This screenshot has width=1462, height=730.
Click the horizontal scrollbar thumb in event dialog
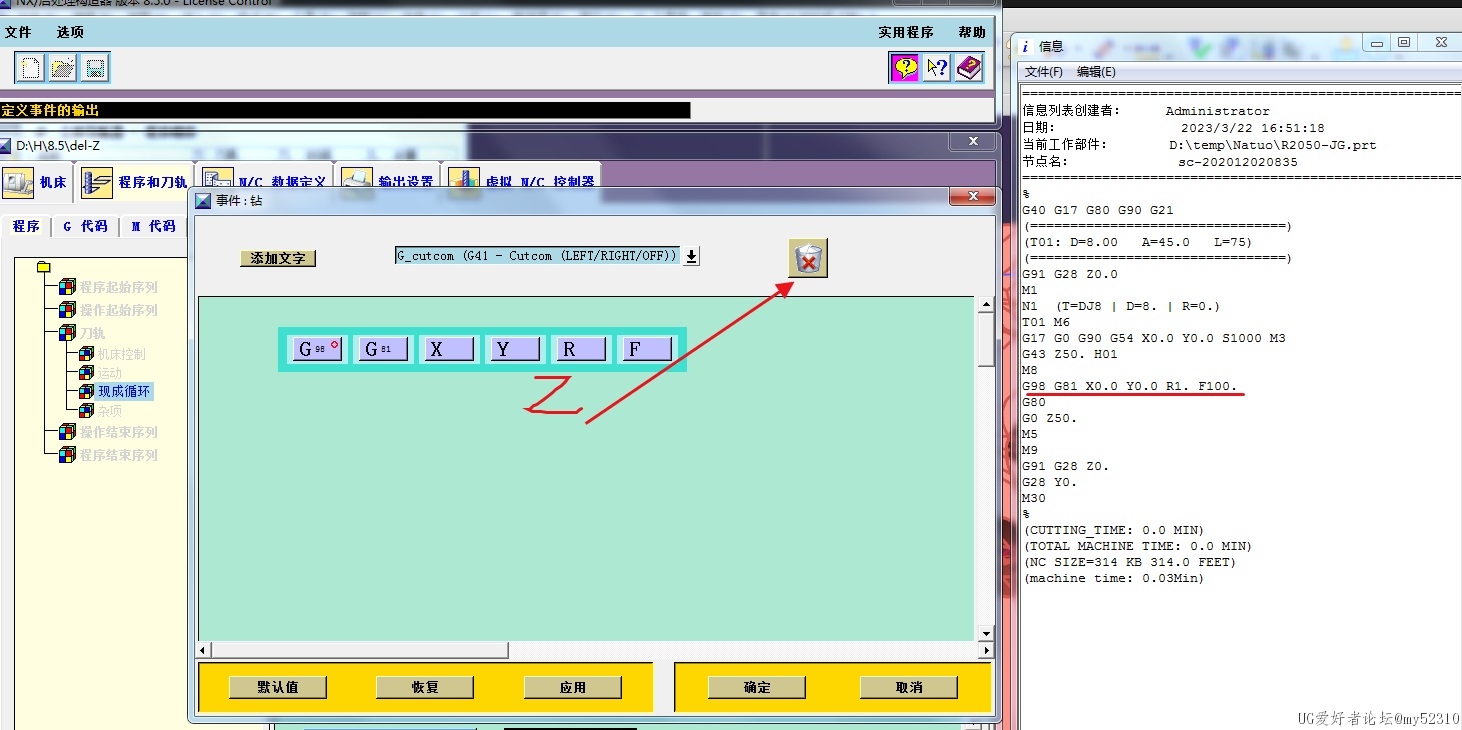click(x=360, y=650)
